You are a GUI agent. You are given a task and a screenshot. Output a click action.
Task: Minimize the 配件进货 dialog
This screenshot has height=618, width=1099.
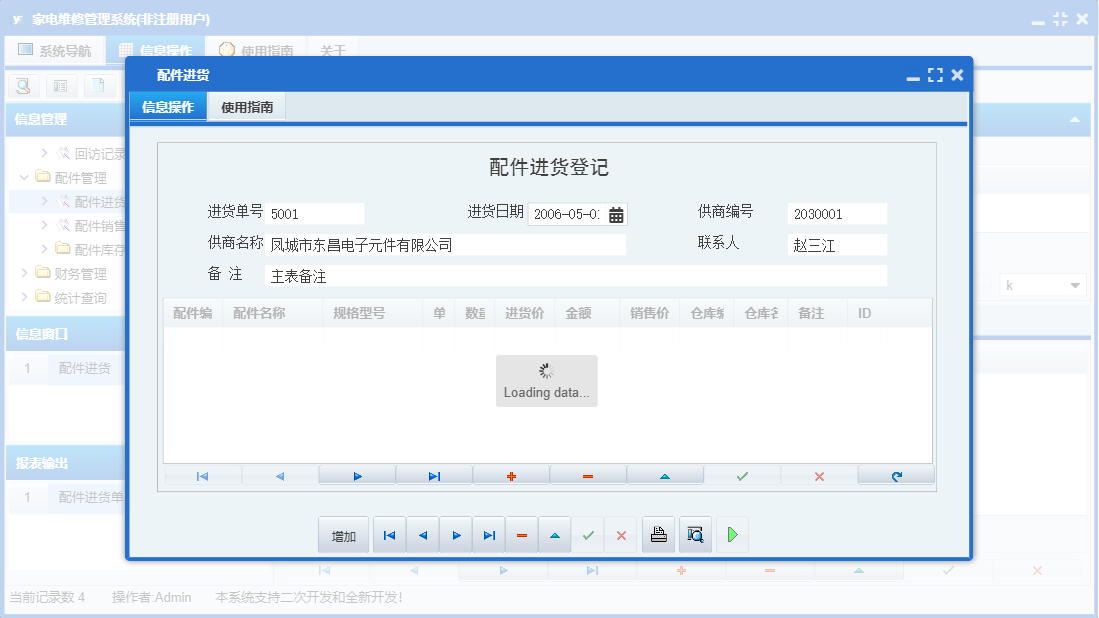point(913,77)
